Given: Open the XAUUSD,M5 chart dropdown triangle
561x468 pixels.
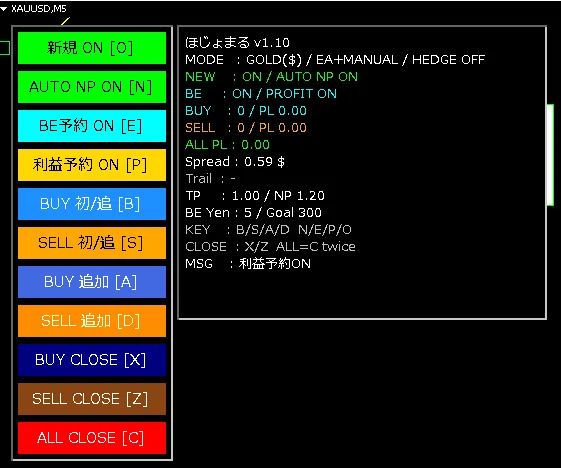Looking at the screenshot, I should coord(4,9).
